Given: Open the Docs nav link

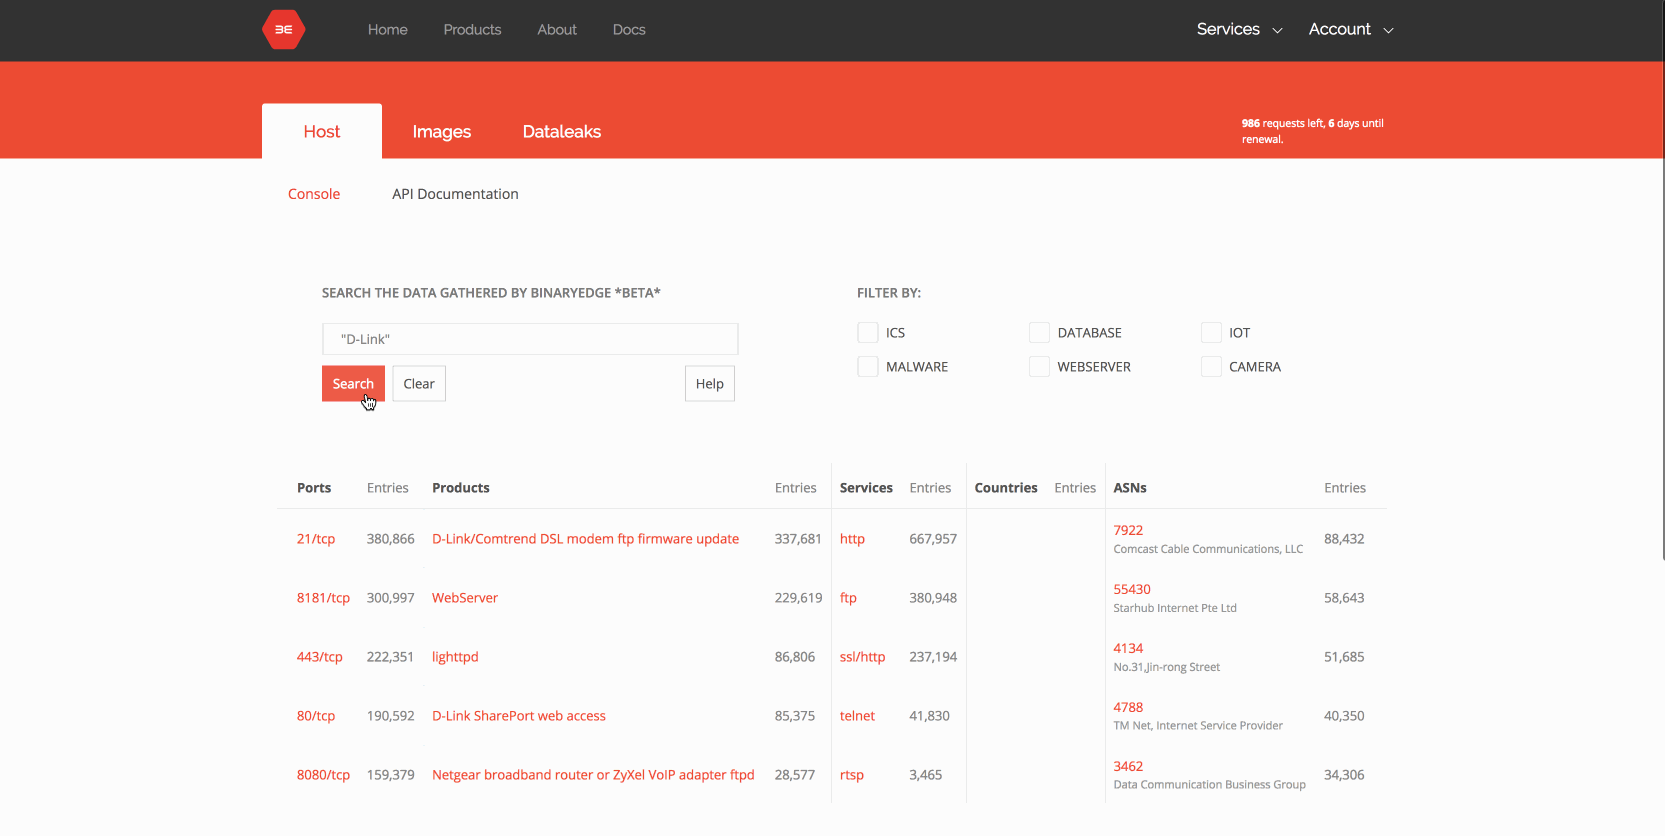Looking at the screenshot, I should tap(629, 30).
